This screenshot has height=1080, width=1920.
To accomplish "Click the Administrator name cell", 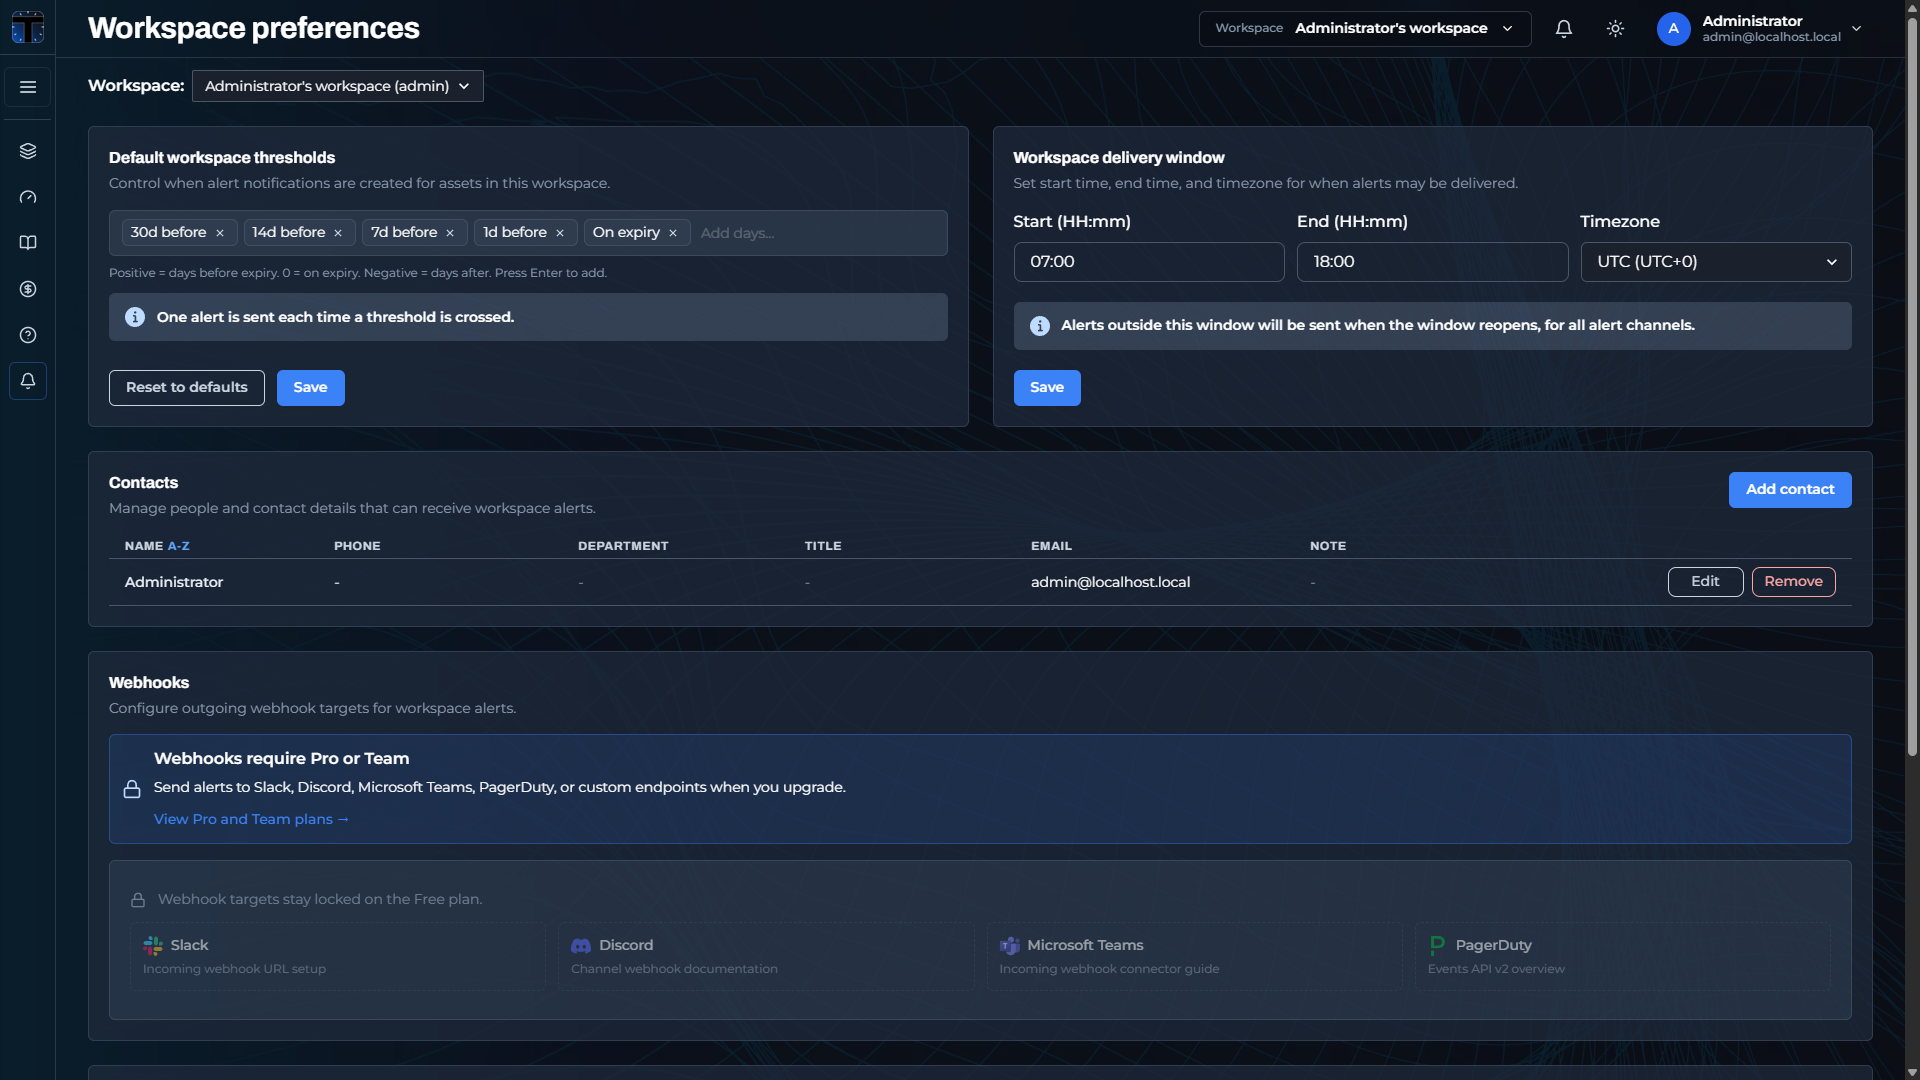I will coord(174,583).
